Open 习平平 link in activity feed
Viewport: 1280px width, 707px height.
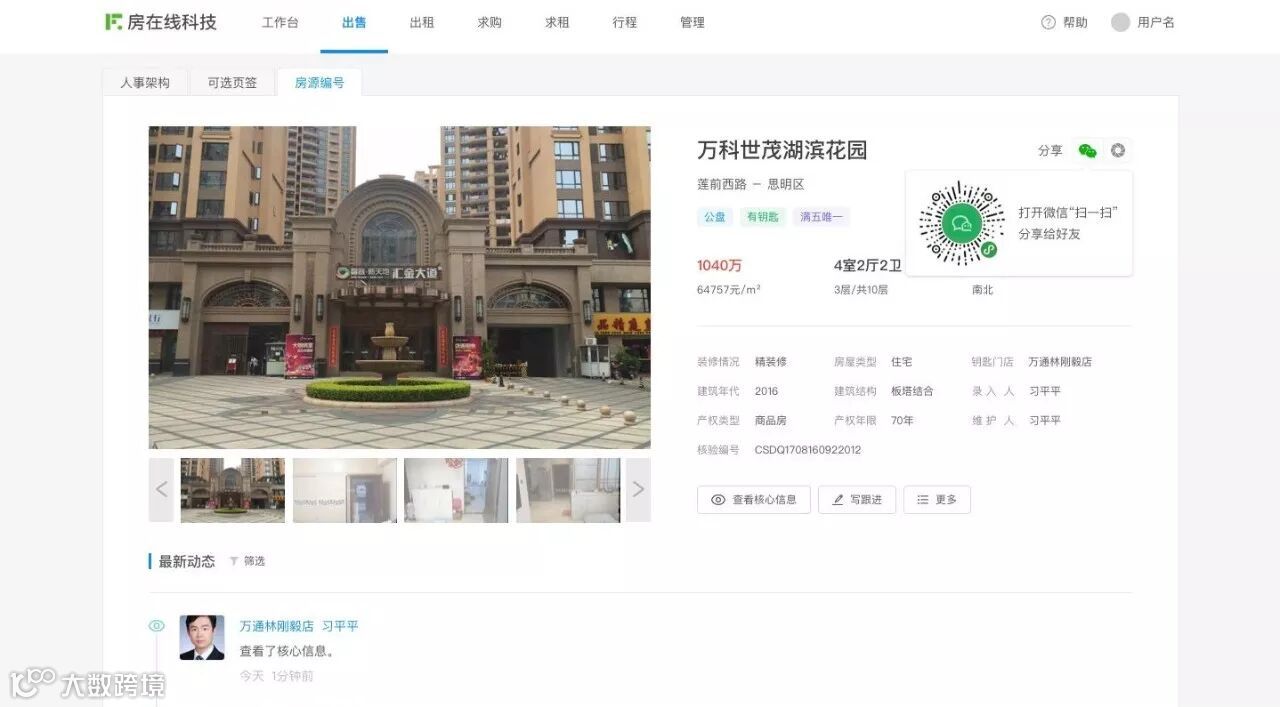click(x=340, y=626)
